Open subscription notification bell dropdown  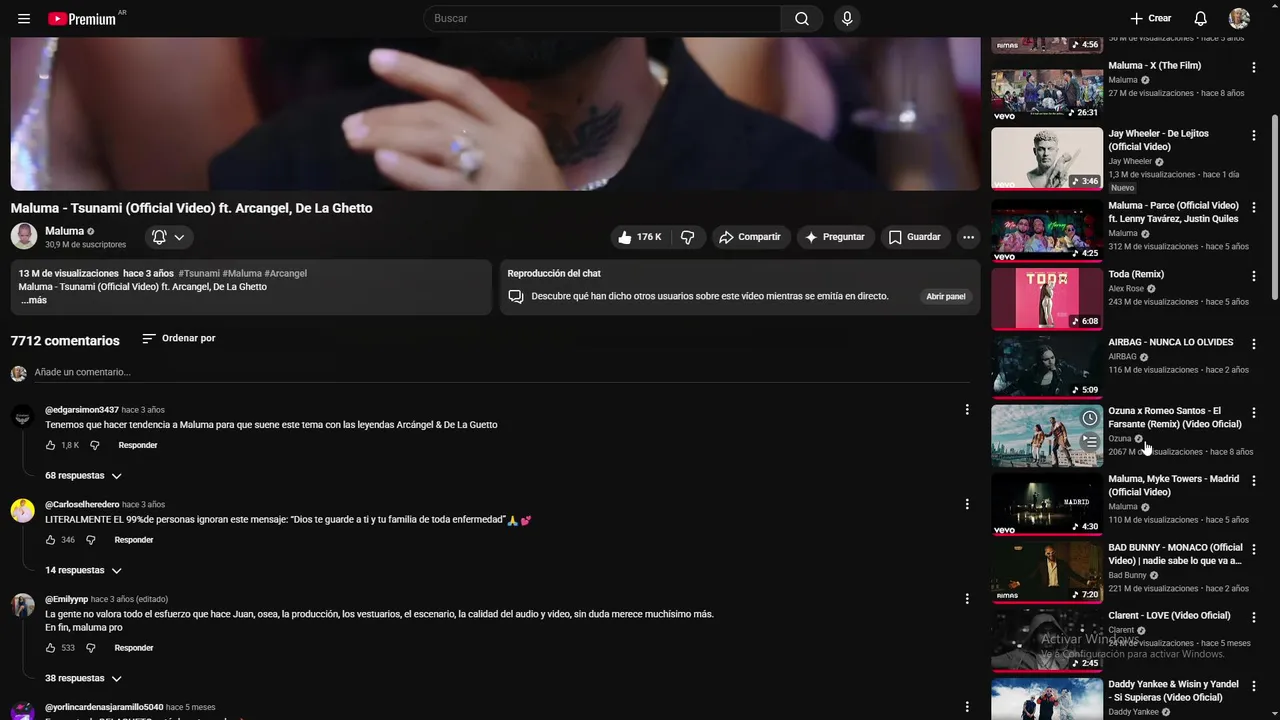click(168, 237)
